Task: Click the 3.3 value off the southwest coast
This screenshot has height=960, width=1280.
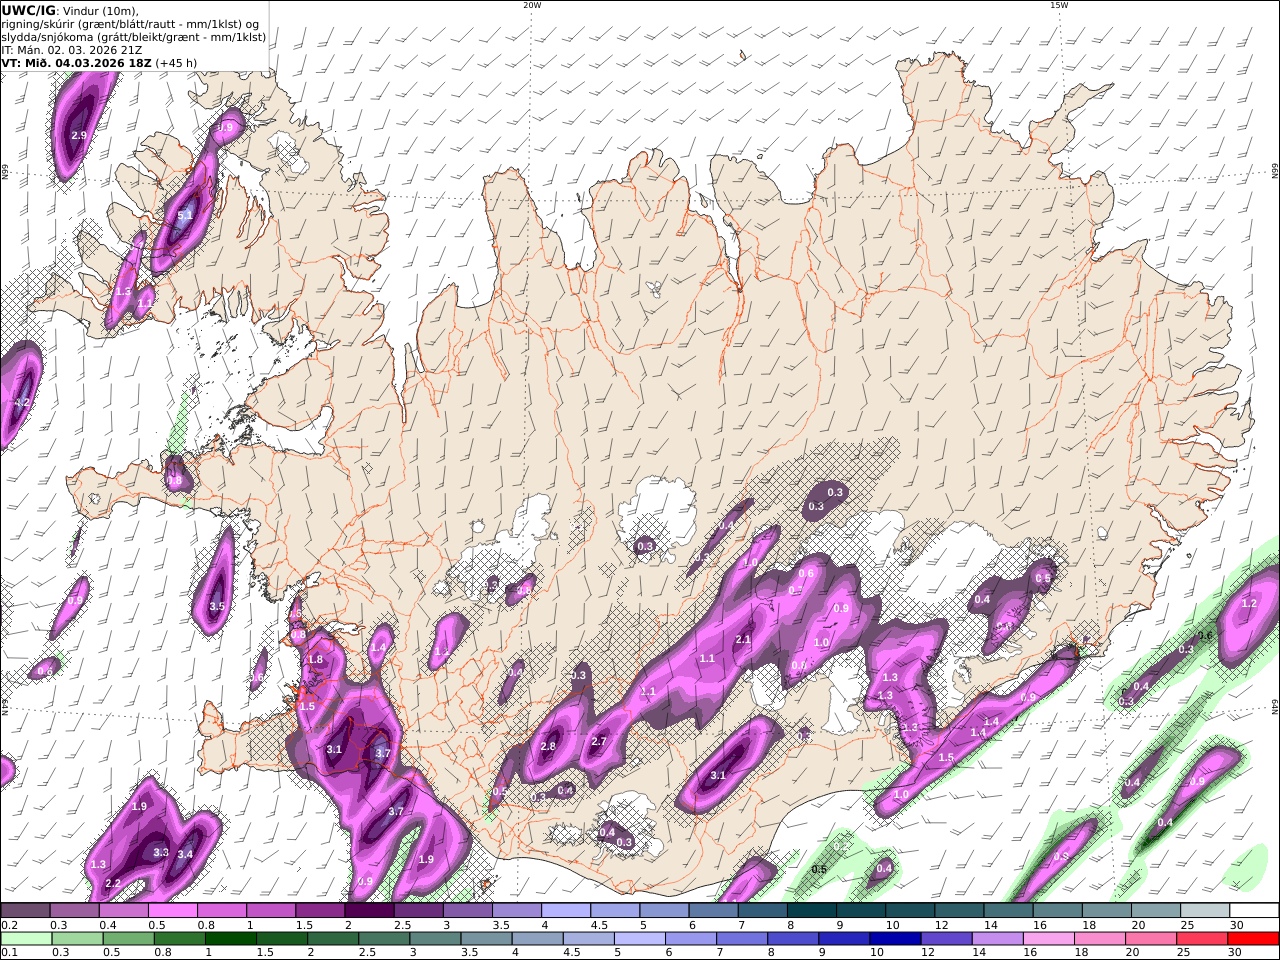Action: point(161,852)
